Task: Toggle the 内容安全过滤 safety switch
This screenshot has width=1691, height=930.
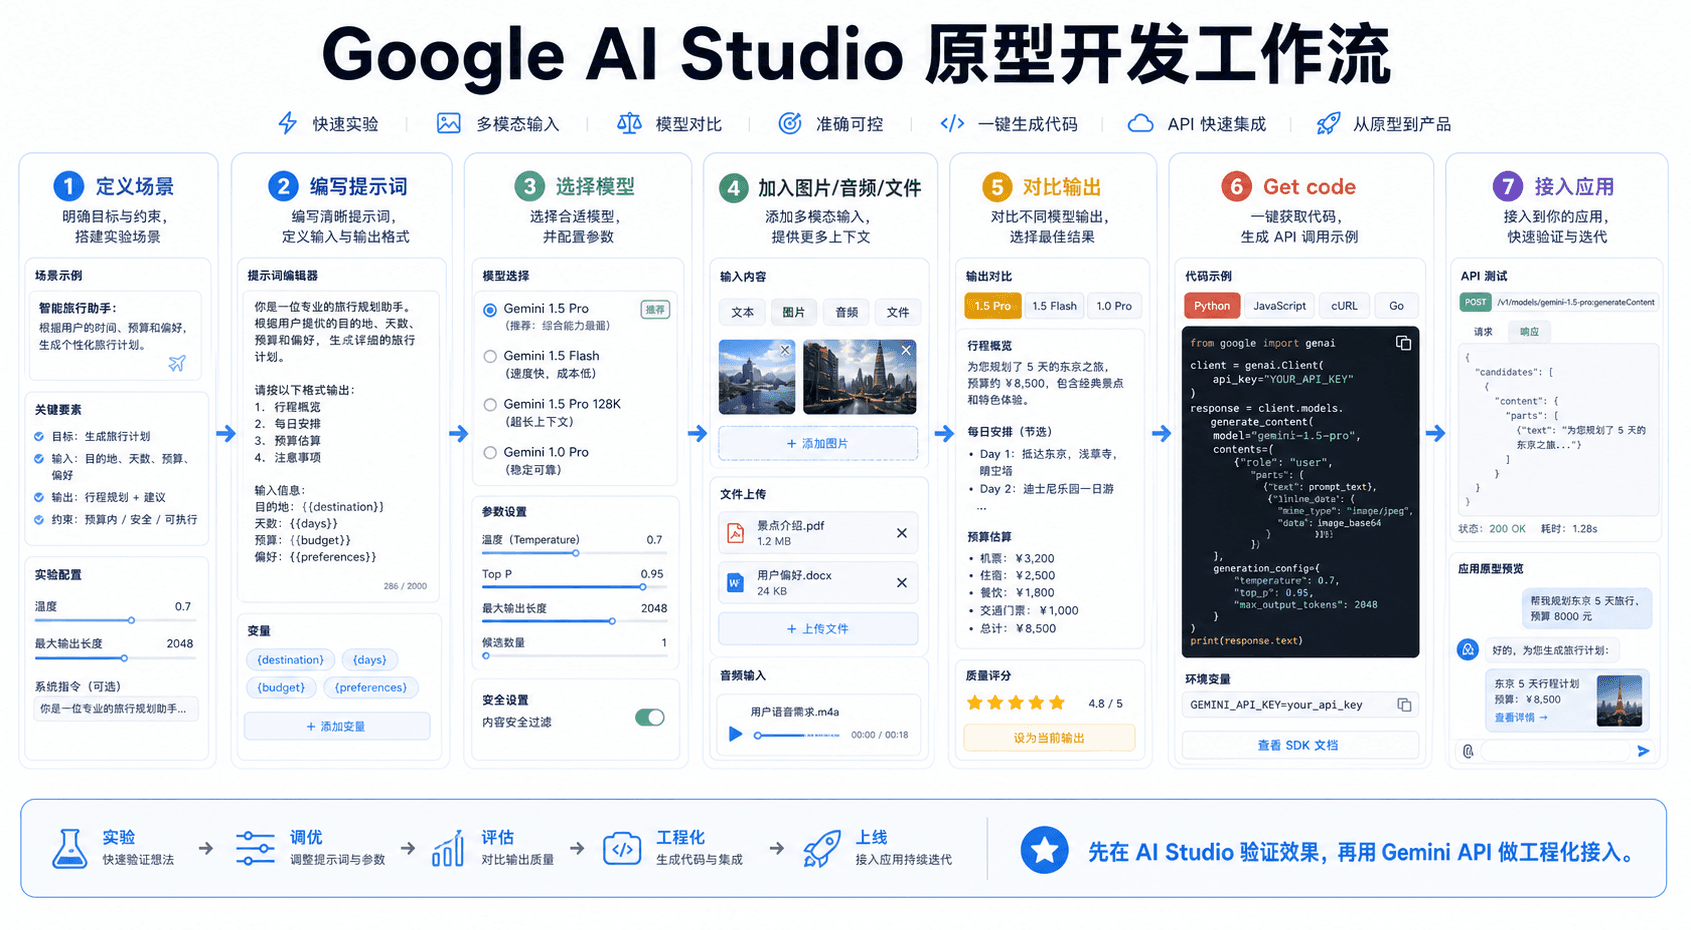Action: [649, 717]
